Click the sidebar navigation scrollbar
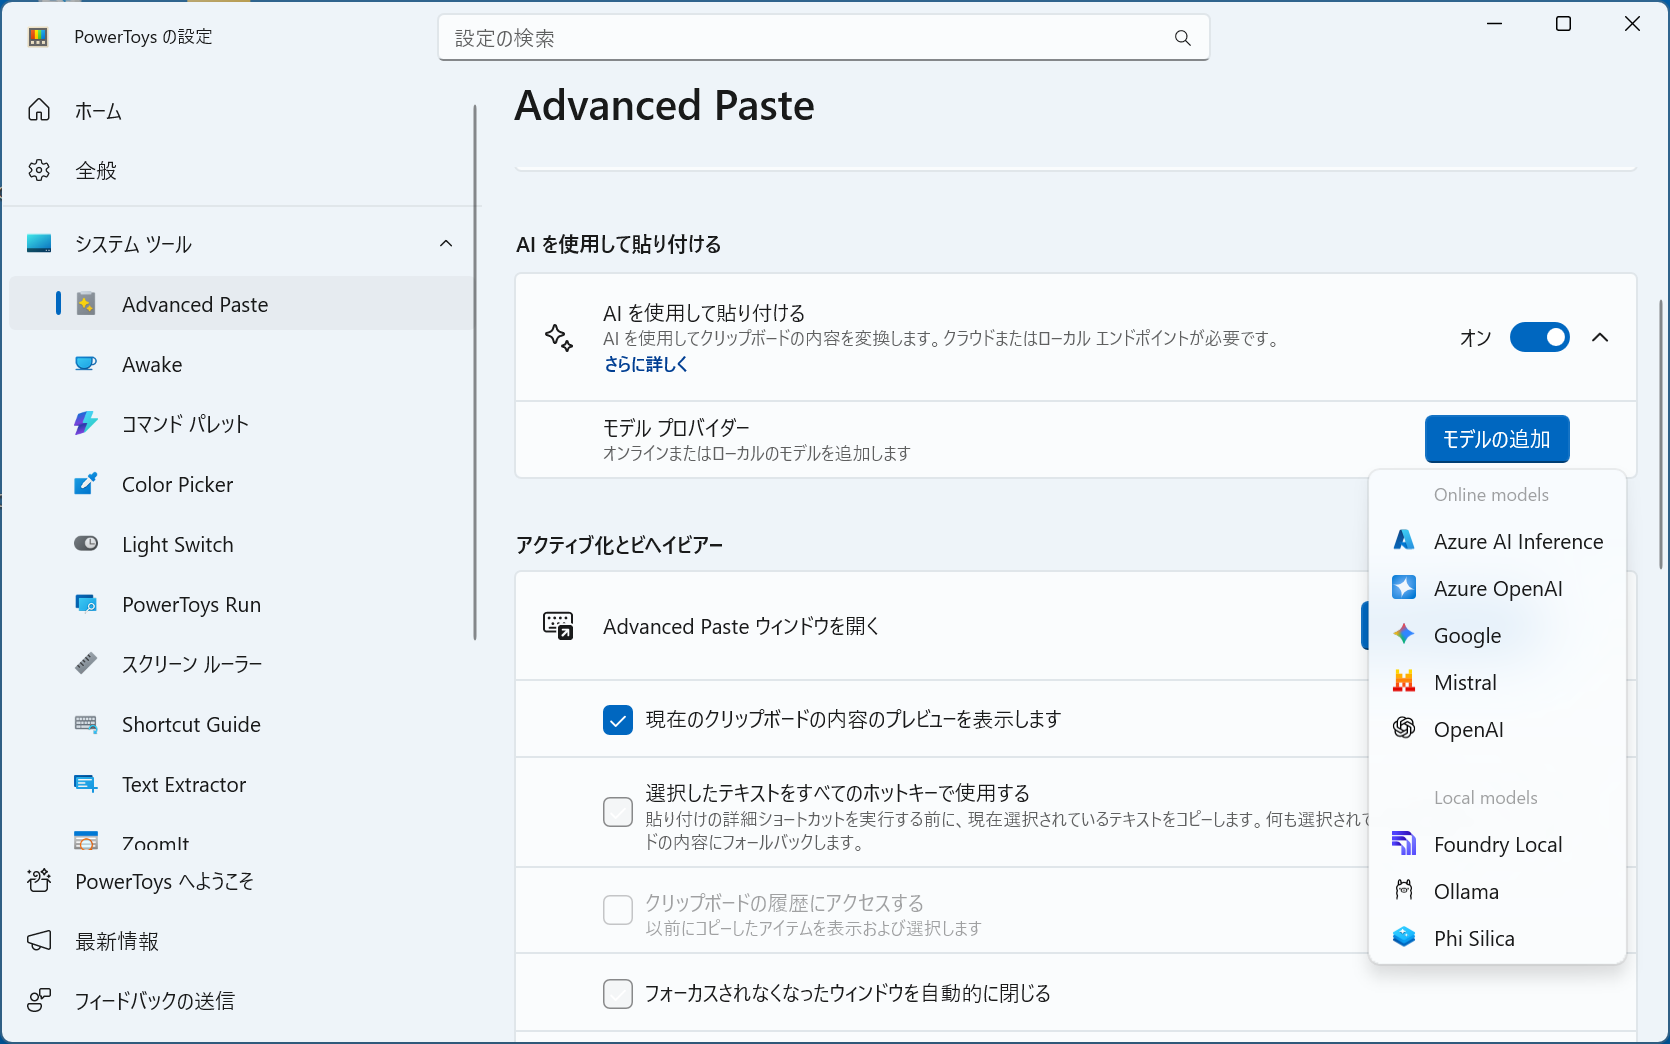 475,372
